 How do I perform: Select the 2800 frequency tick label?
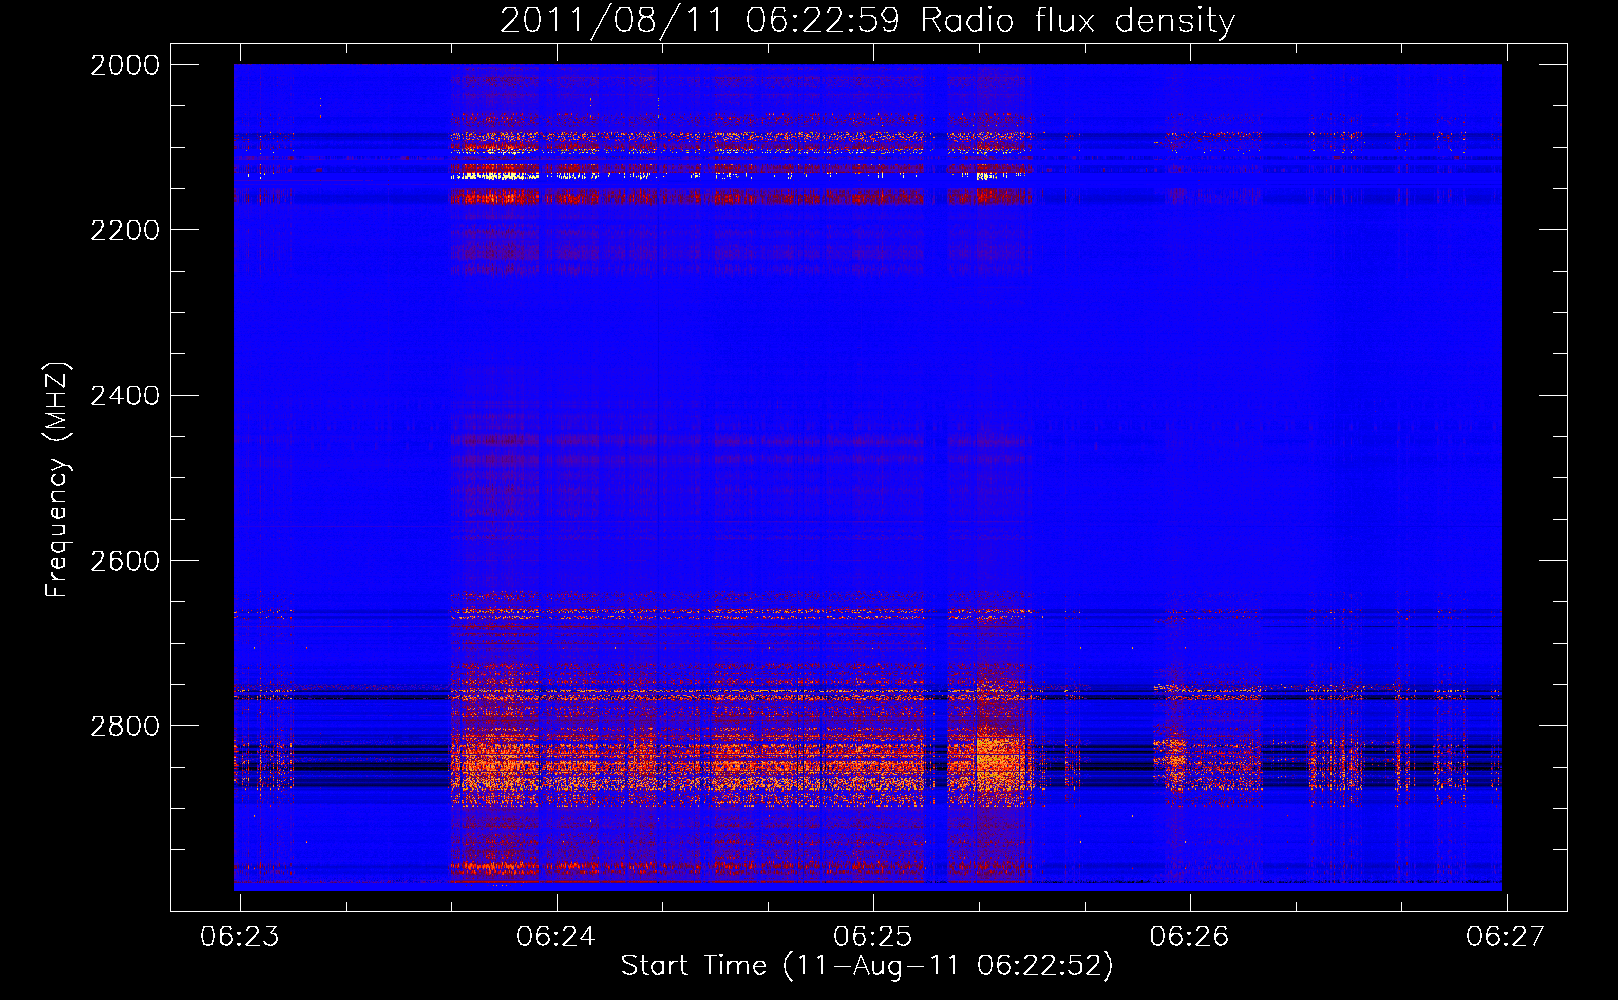(125, 726)
